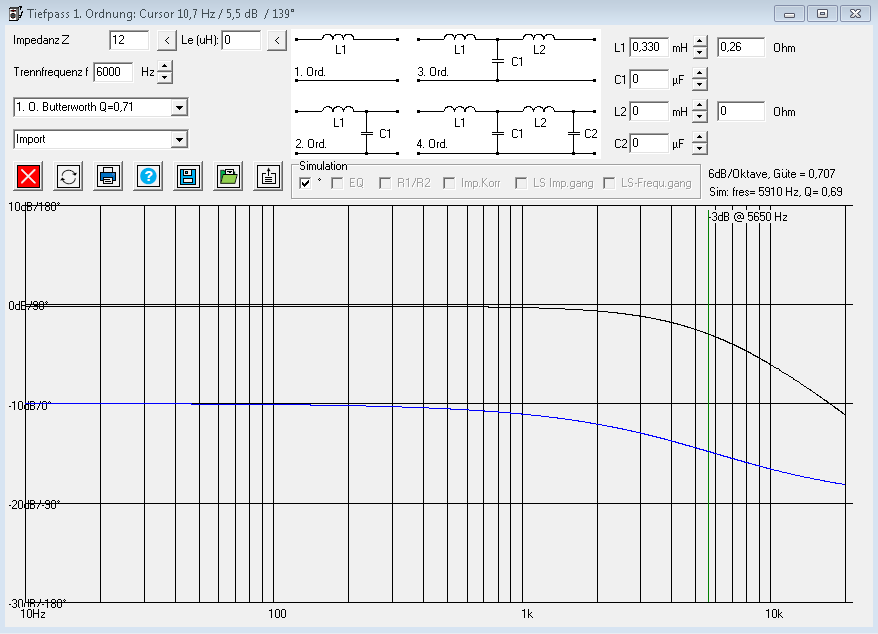The image size is (878, 634).
Task: Decrease Trennfrequenz with down spinner
Action: (165, 78)
